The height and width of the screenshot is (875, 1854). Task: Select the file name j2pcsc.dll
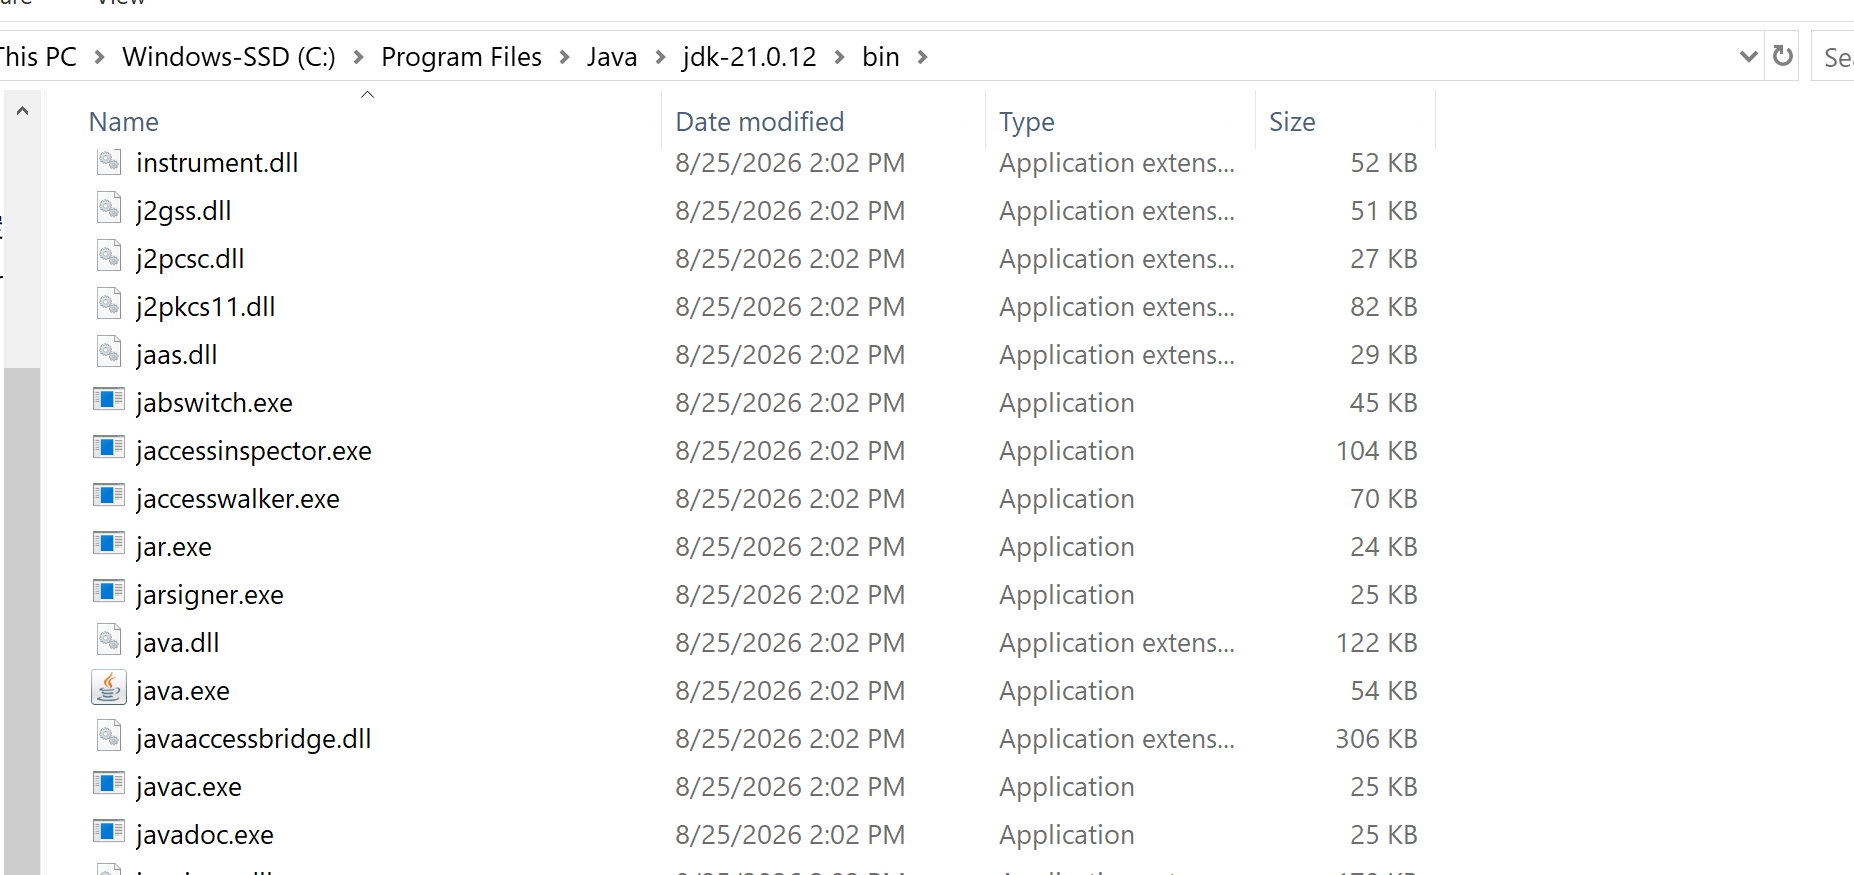point(190,259)
